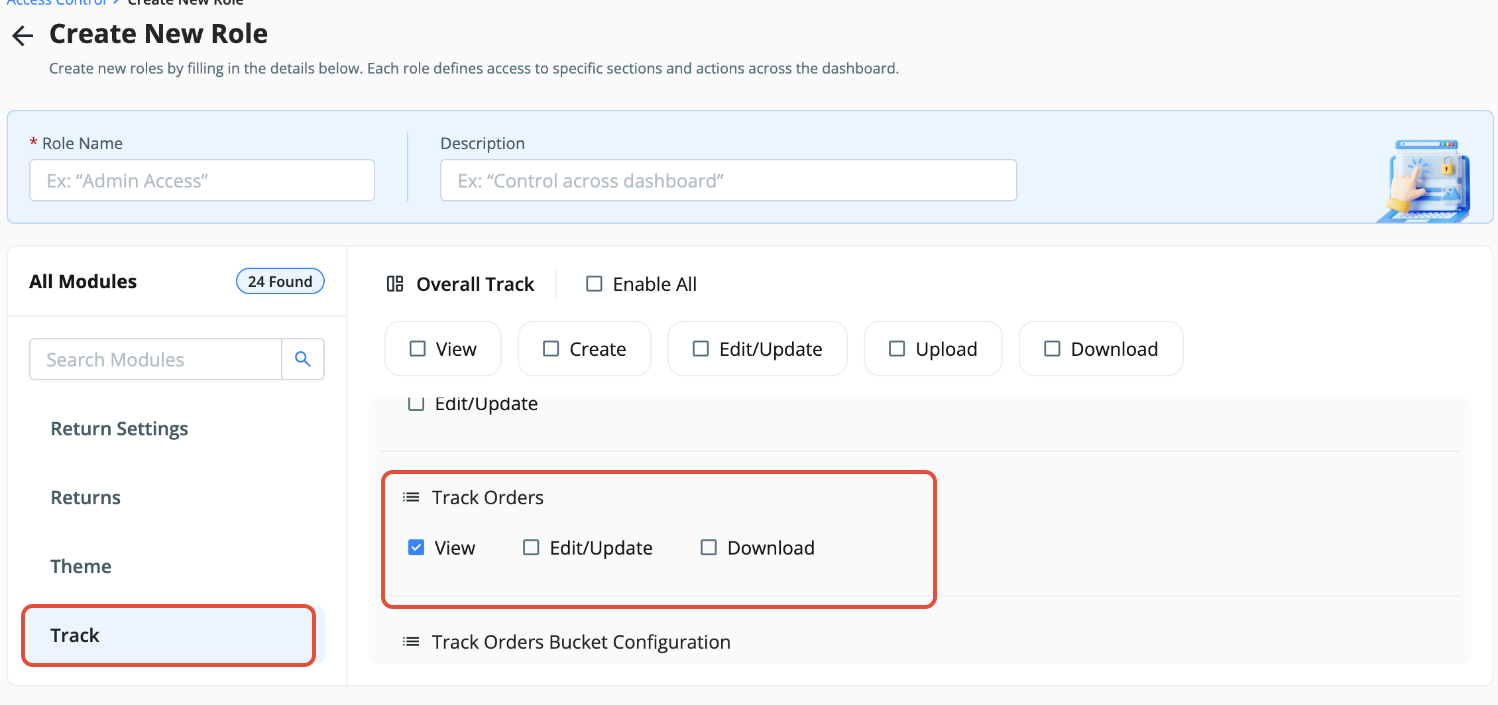Click the Overall Track layout icon
The image size is (1498, 705).
(395, 285)
